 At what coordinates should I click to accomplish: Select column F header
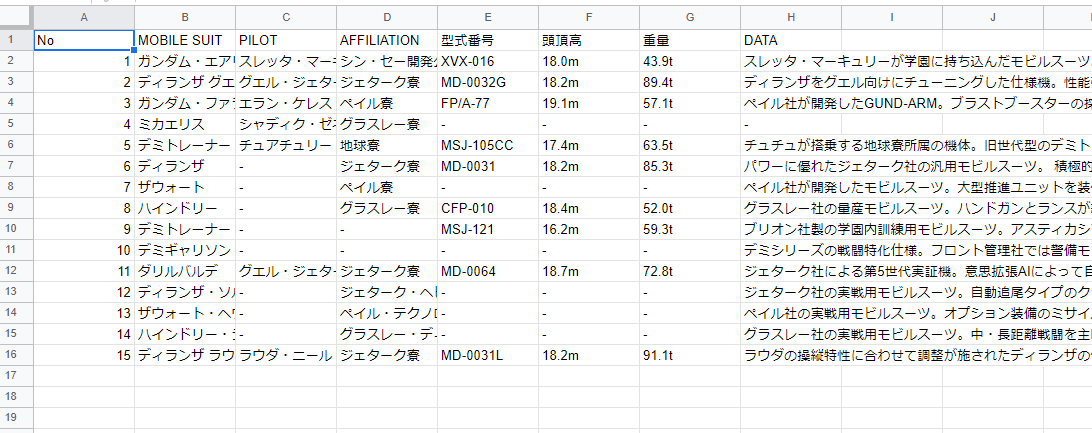tap(589, 17)
